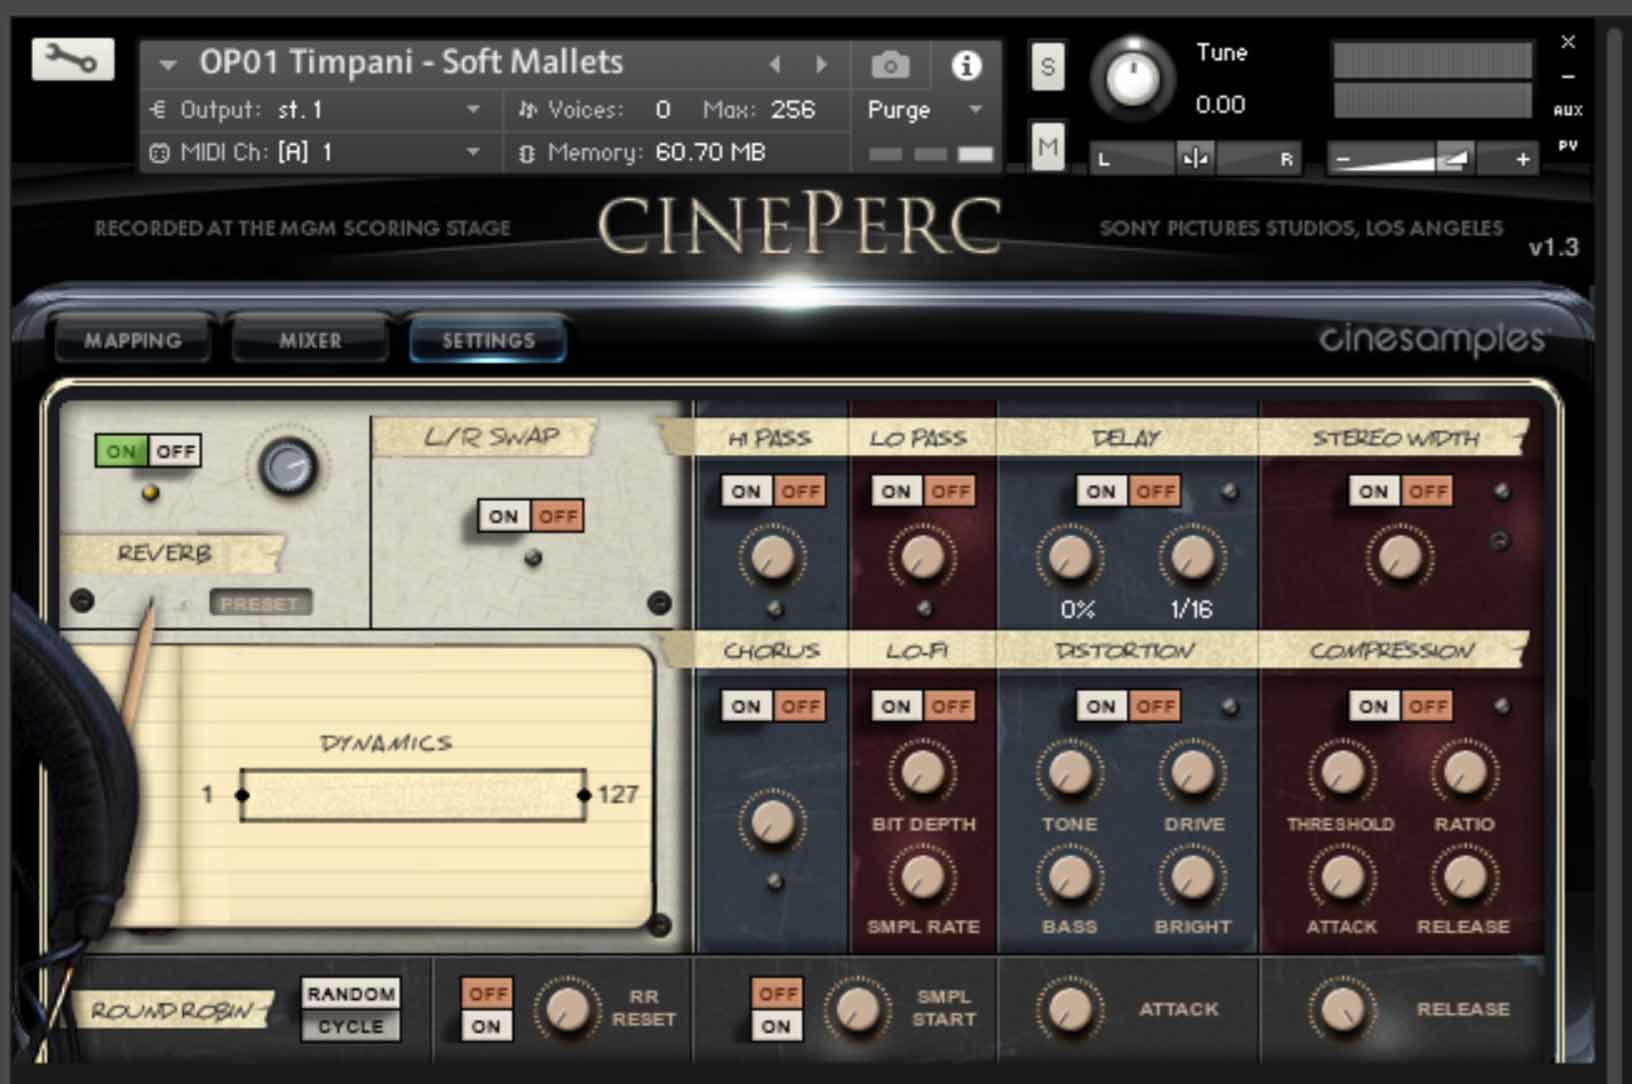1632x1084 pixels.
Task: Open the Output routing dropdown
Action: 470,110
